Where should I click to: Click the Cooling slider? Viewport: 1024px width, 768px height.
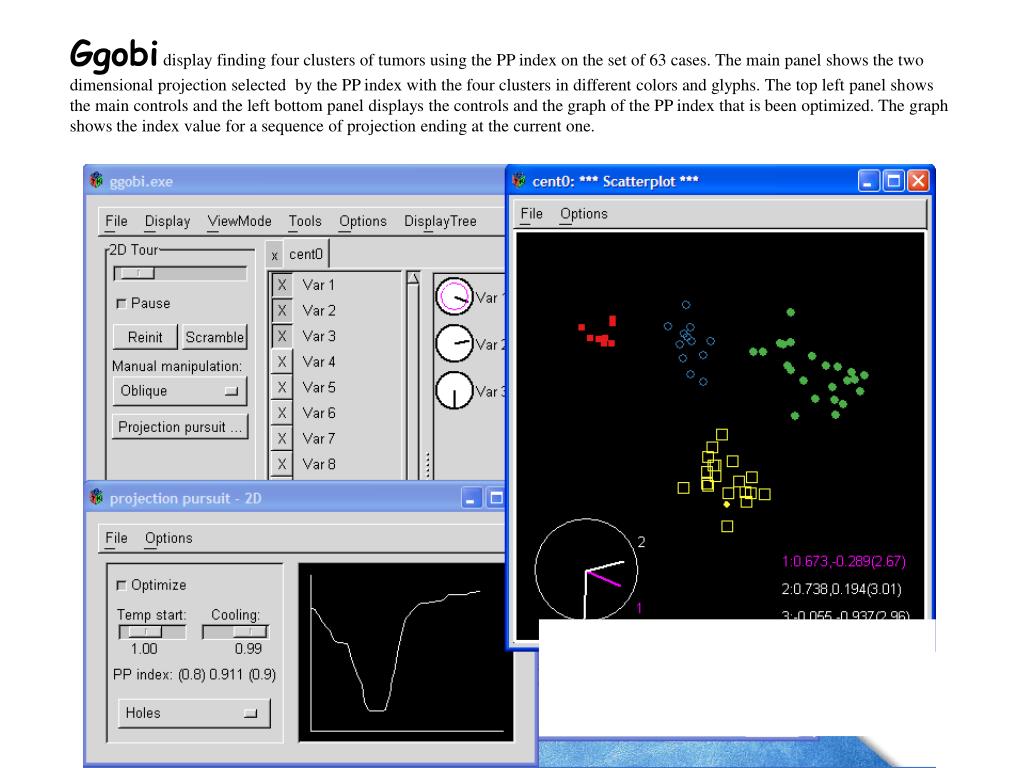(x=235, y=632)
